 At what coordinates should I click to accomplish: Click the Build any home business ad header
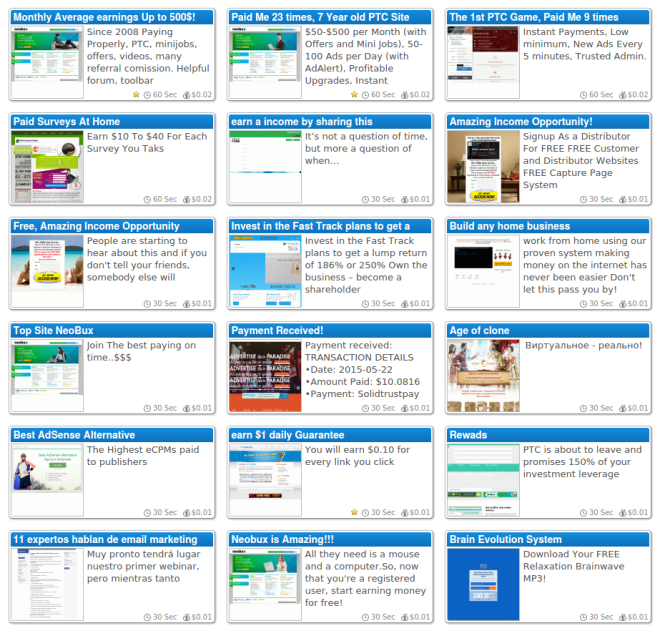pos(548,226)
